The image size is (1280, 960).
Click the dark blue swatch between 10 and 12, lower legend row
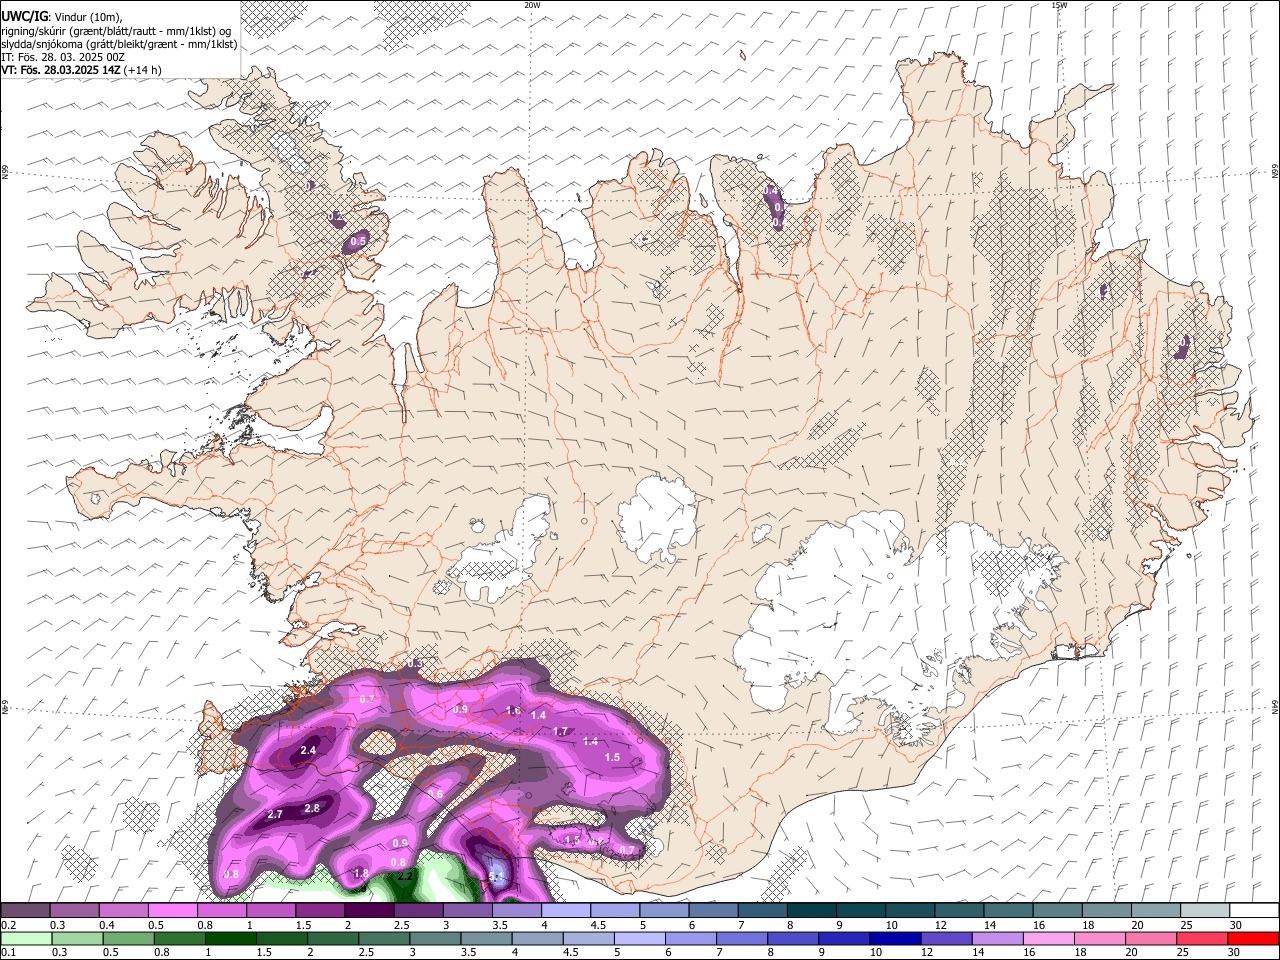894,939
